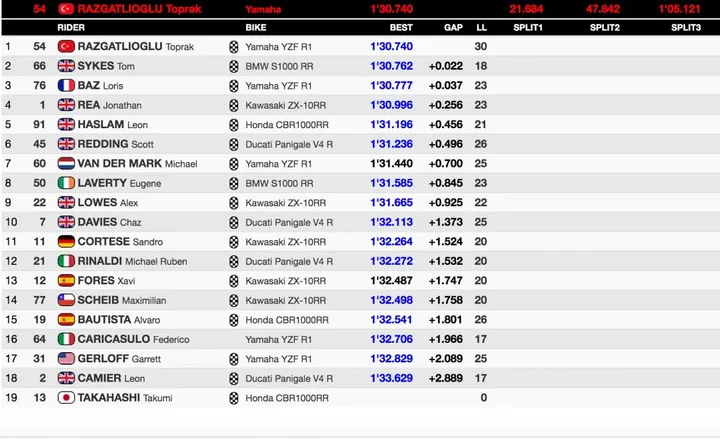
Task: Click rider number 91 in HASLAM row
Action: click(39, 124)
